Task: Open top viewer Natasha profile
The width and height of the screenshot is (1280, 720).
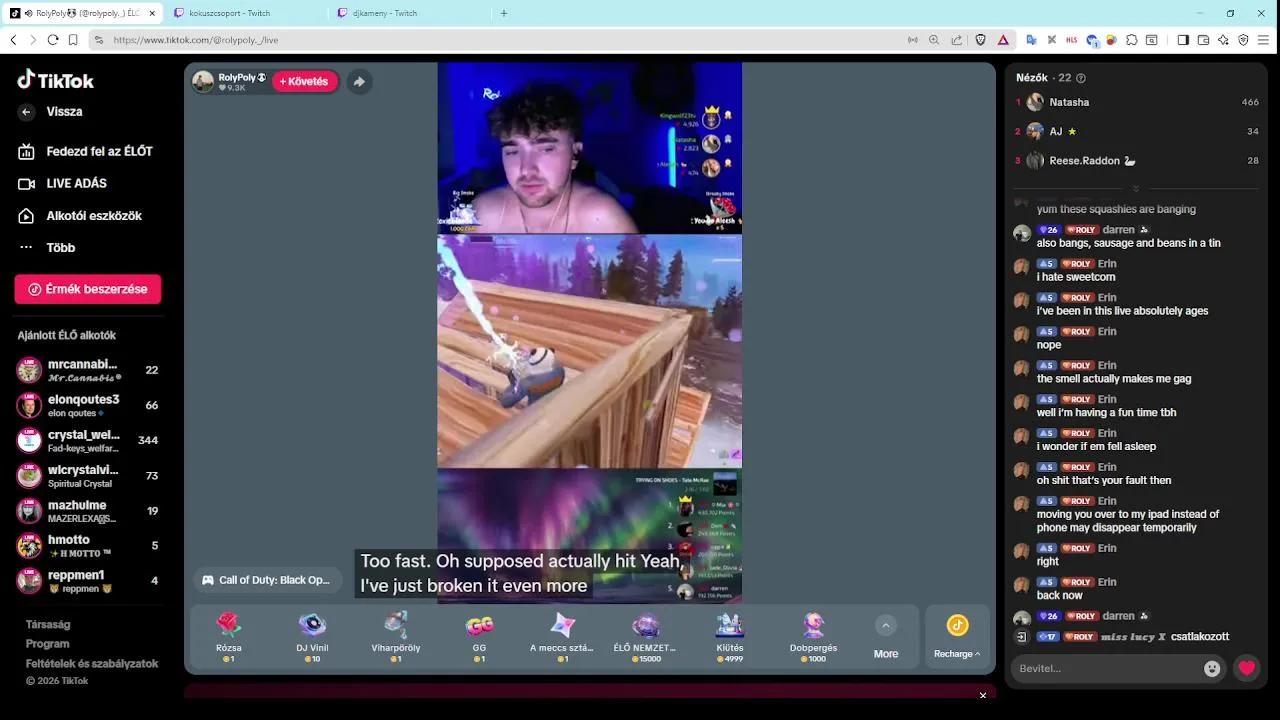Action: click(x=1136, y=102)
